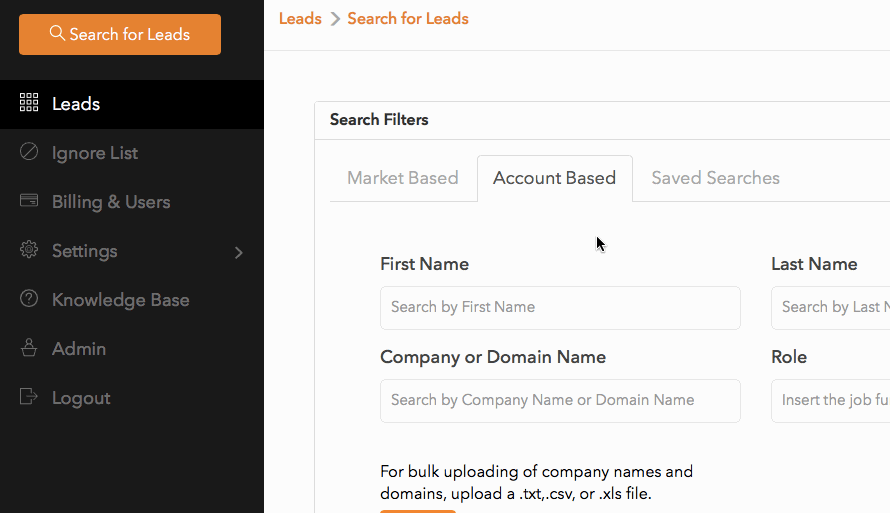The height and width of the screenshot is (513, 890).
Task: Select the Account Based tab
Action: click(x=555, y=178)
